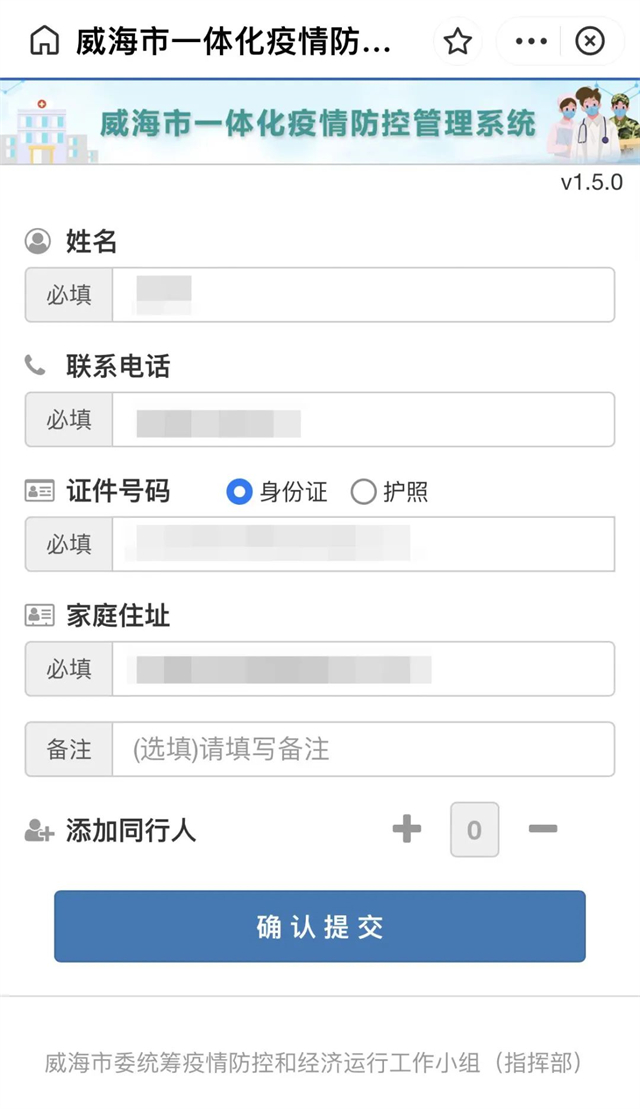Focus the 证件号码 ID number field
This screenshot has width=640, height=1109.
362,544
